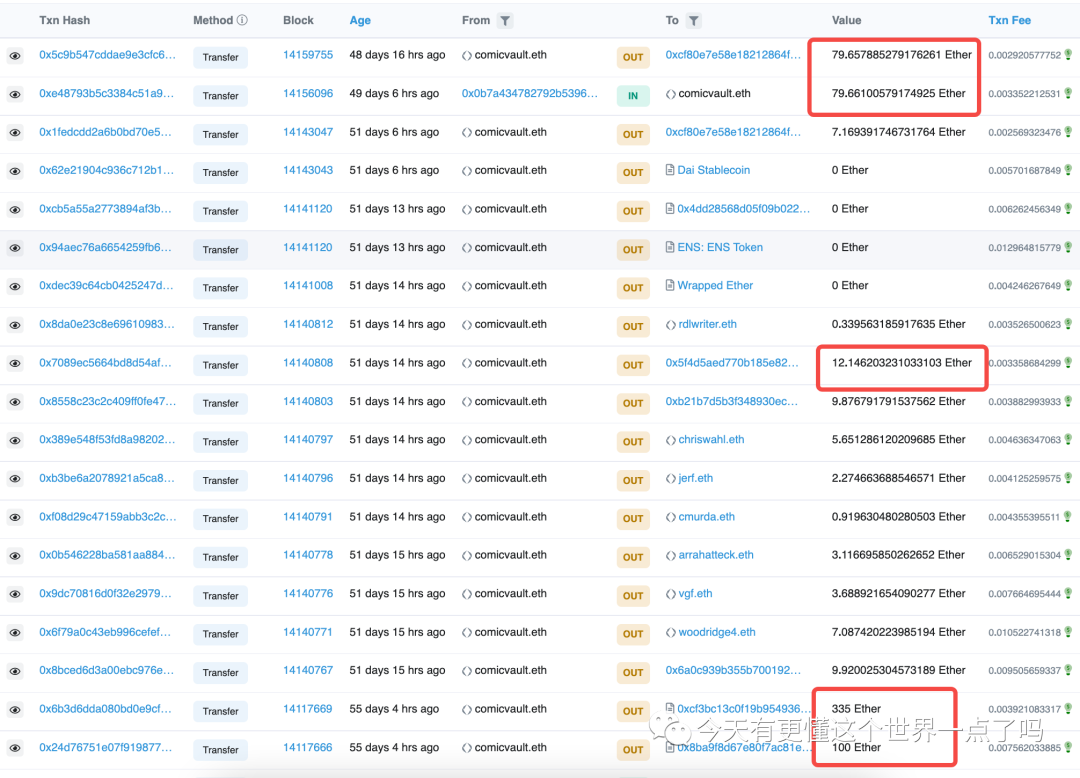Open recipient woodridge4.eth
Screen dimensions: 1080x778
717,632
